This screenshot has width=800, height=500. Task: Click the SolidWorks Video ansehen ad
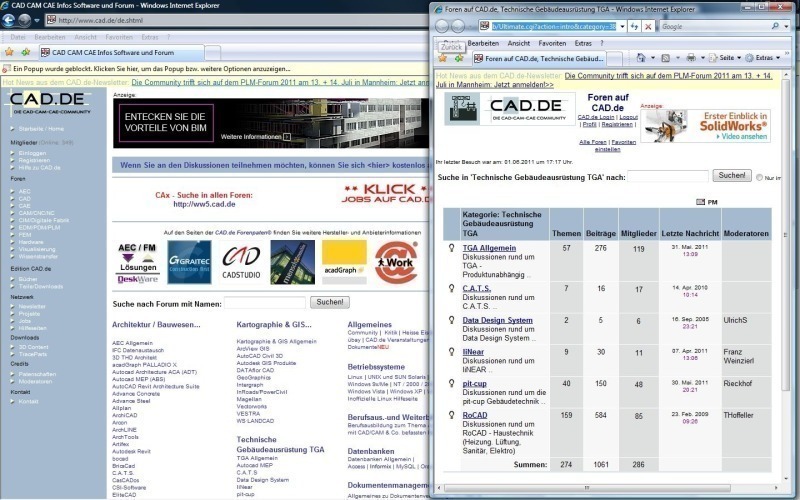705,126
